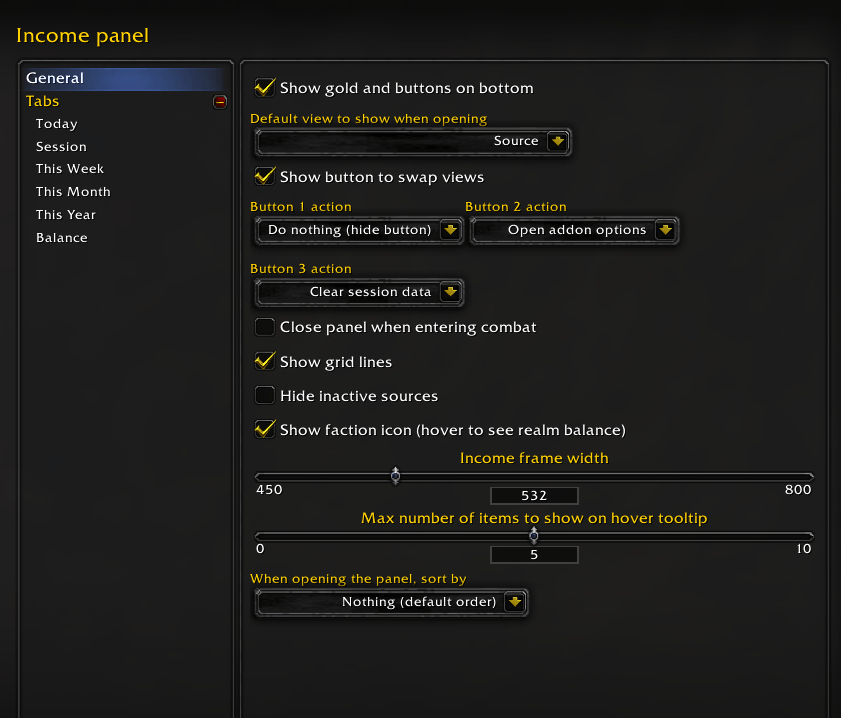Click the Button 3 action arrow icon
This screenshot has width=841, height=718.
pyautogui.click(x=451, y=292)
